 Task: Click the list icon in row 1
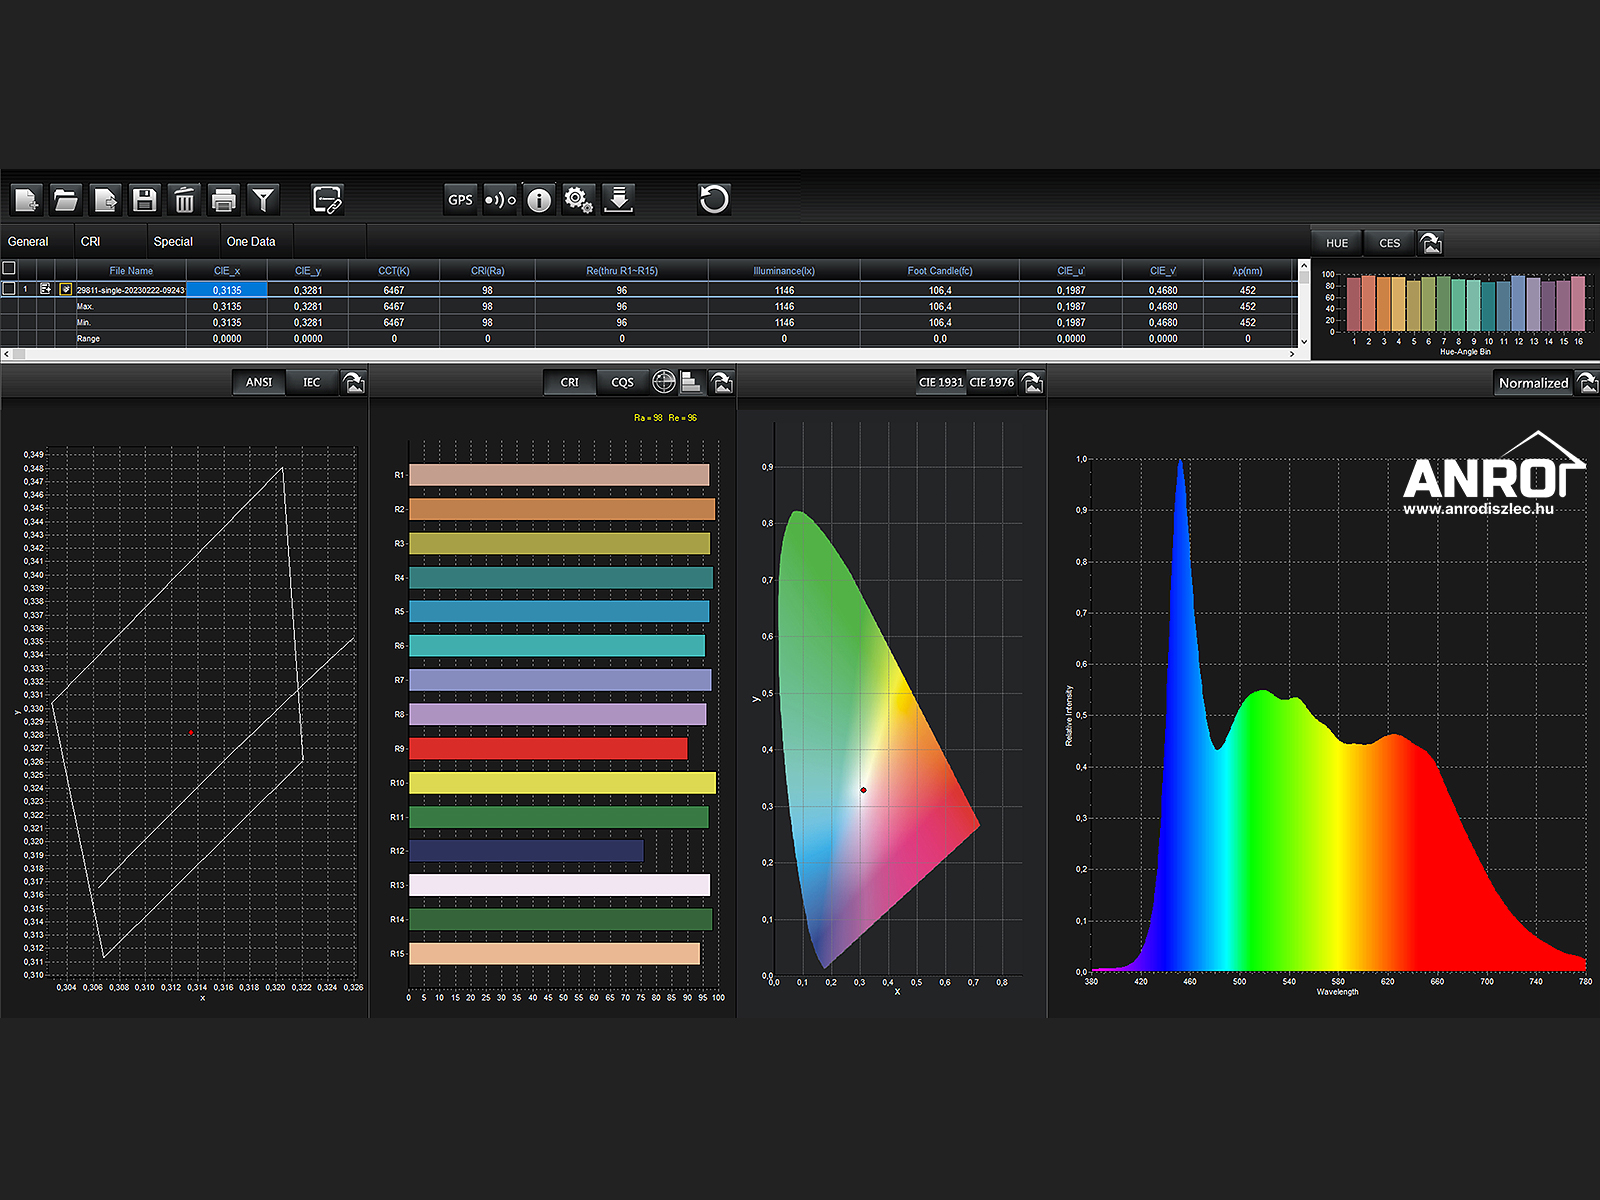45,289
